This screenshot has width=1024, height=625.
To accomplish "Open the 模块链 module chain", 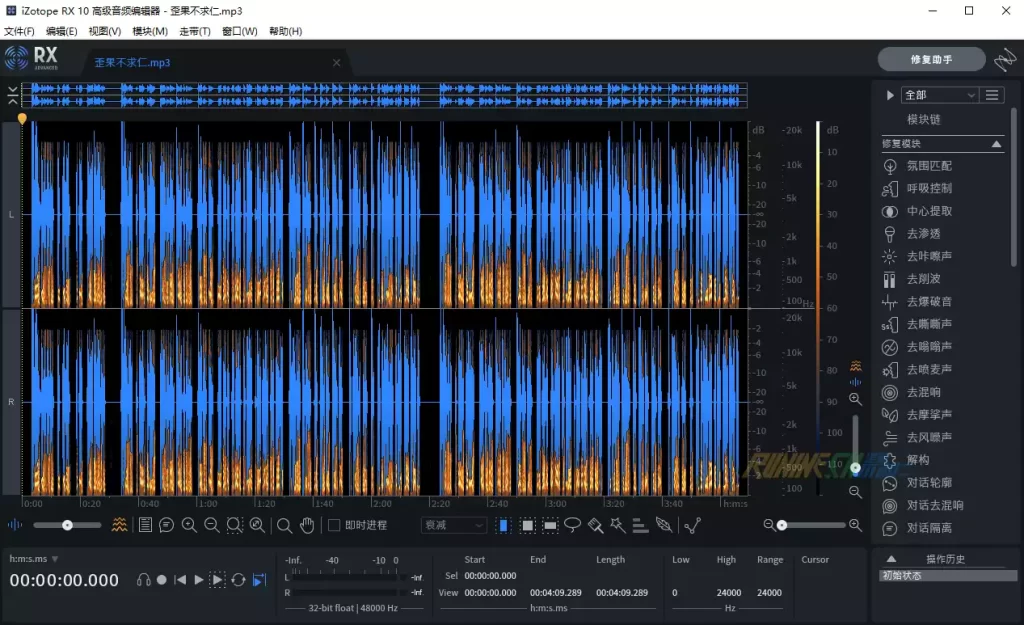I will (x=923, y=119).
